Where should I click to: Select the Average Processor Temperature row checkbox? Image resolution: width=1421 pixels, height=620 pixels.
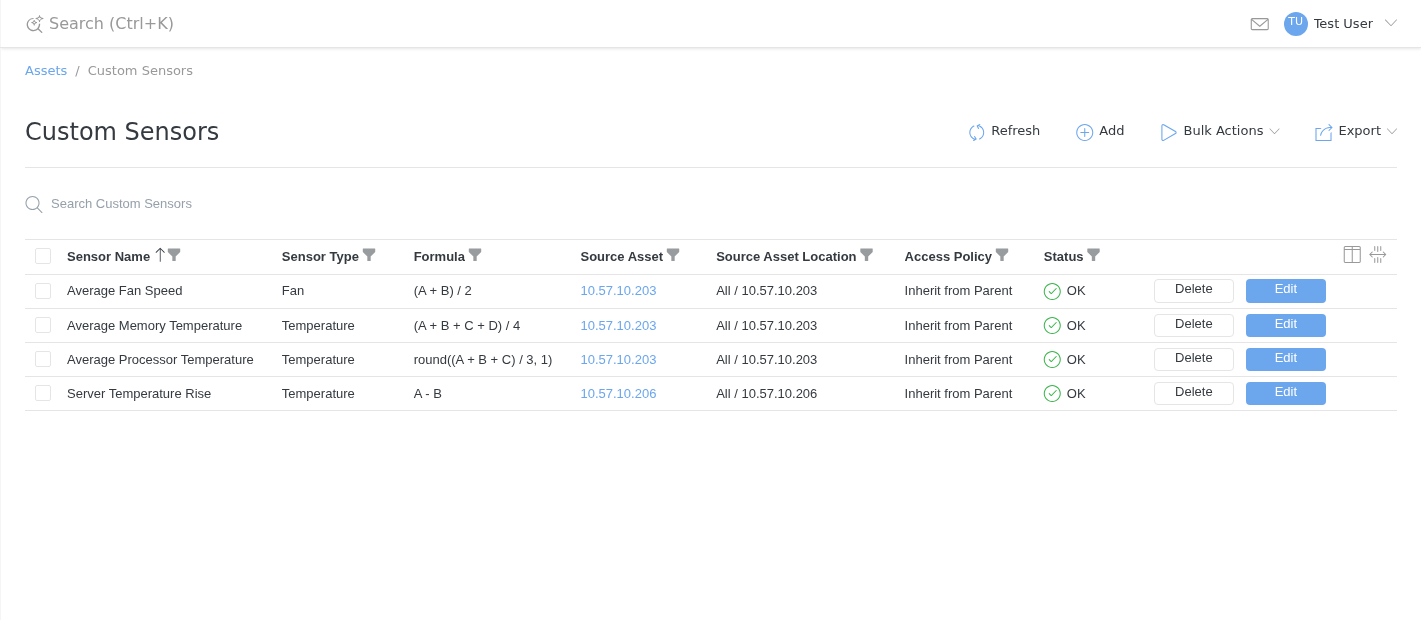pyautogui.click(x=43, y=359)
